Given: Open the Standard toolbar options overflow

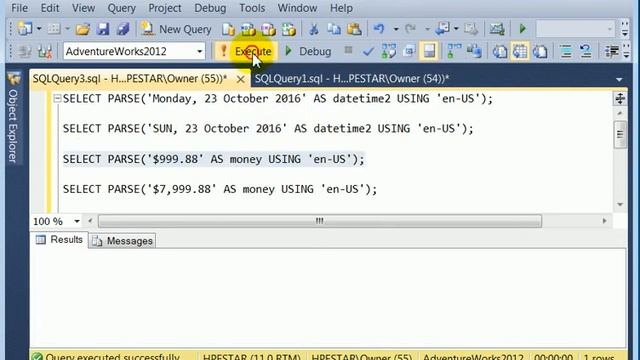Looking at the screenshot, I should (x=625, y=29).
